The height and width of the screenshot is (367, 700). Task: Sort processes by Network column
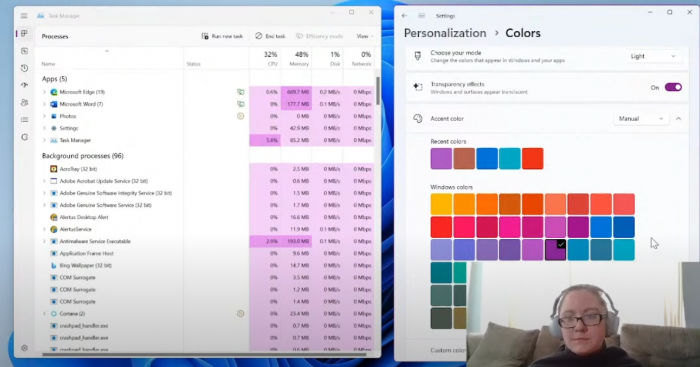[x=359, y=58]
